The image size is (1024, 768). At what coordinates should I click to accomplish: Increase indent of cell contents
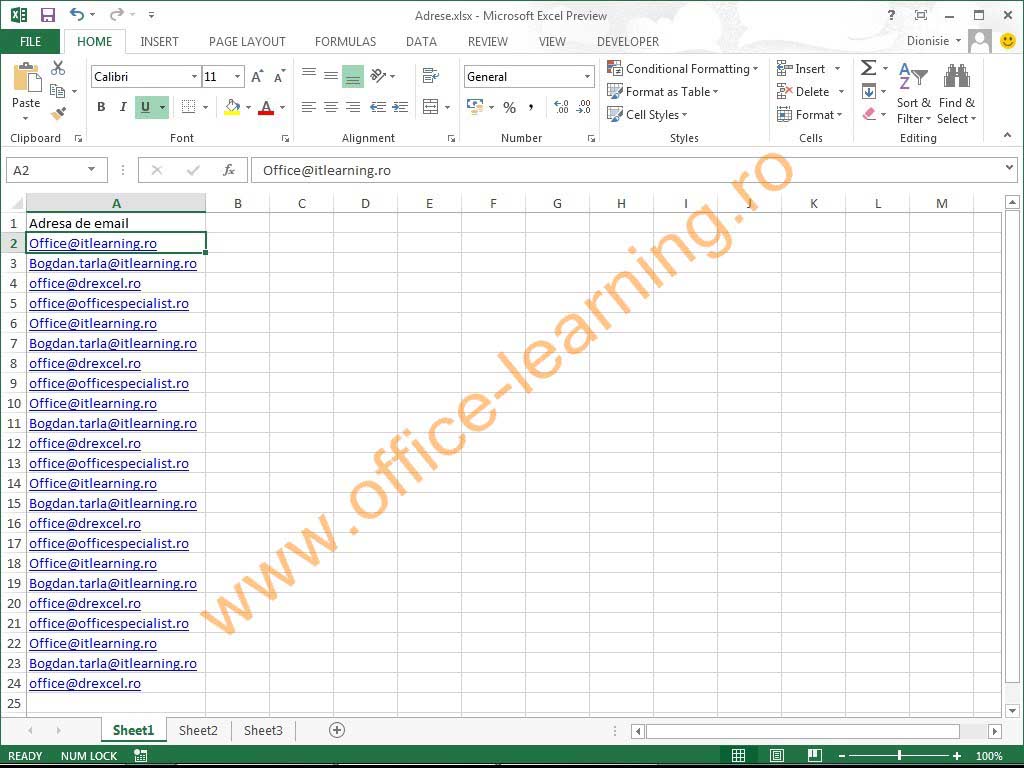pos(400,107)
